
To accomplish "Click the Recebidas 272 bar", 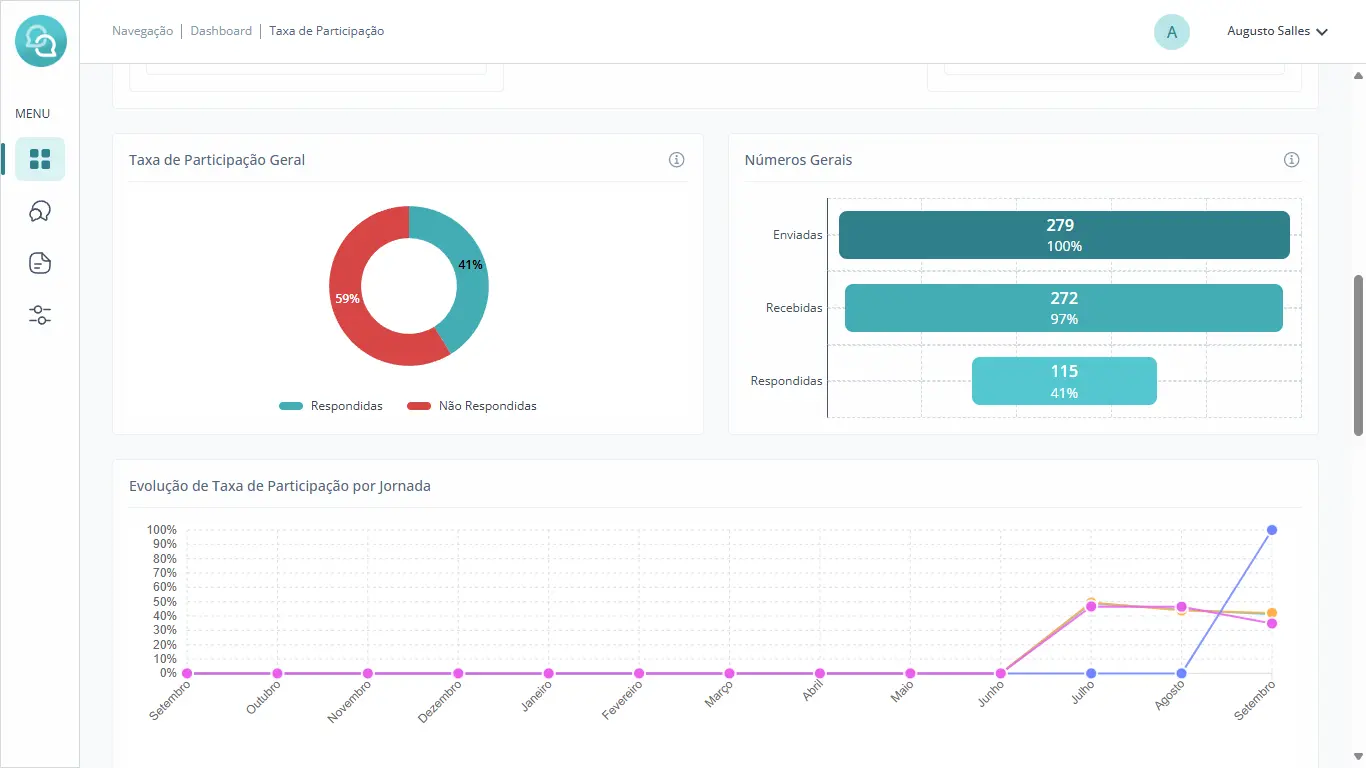I will 1063,308.
